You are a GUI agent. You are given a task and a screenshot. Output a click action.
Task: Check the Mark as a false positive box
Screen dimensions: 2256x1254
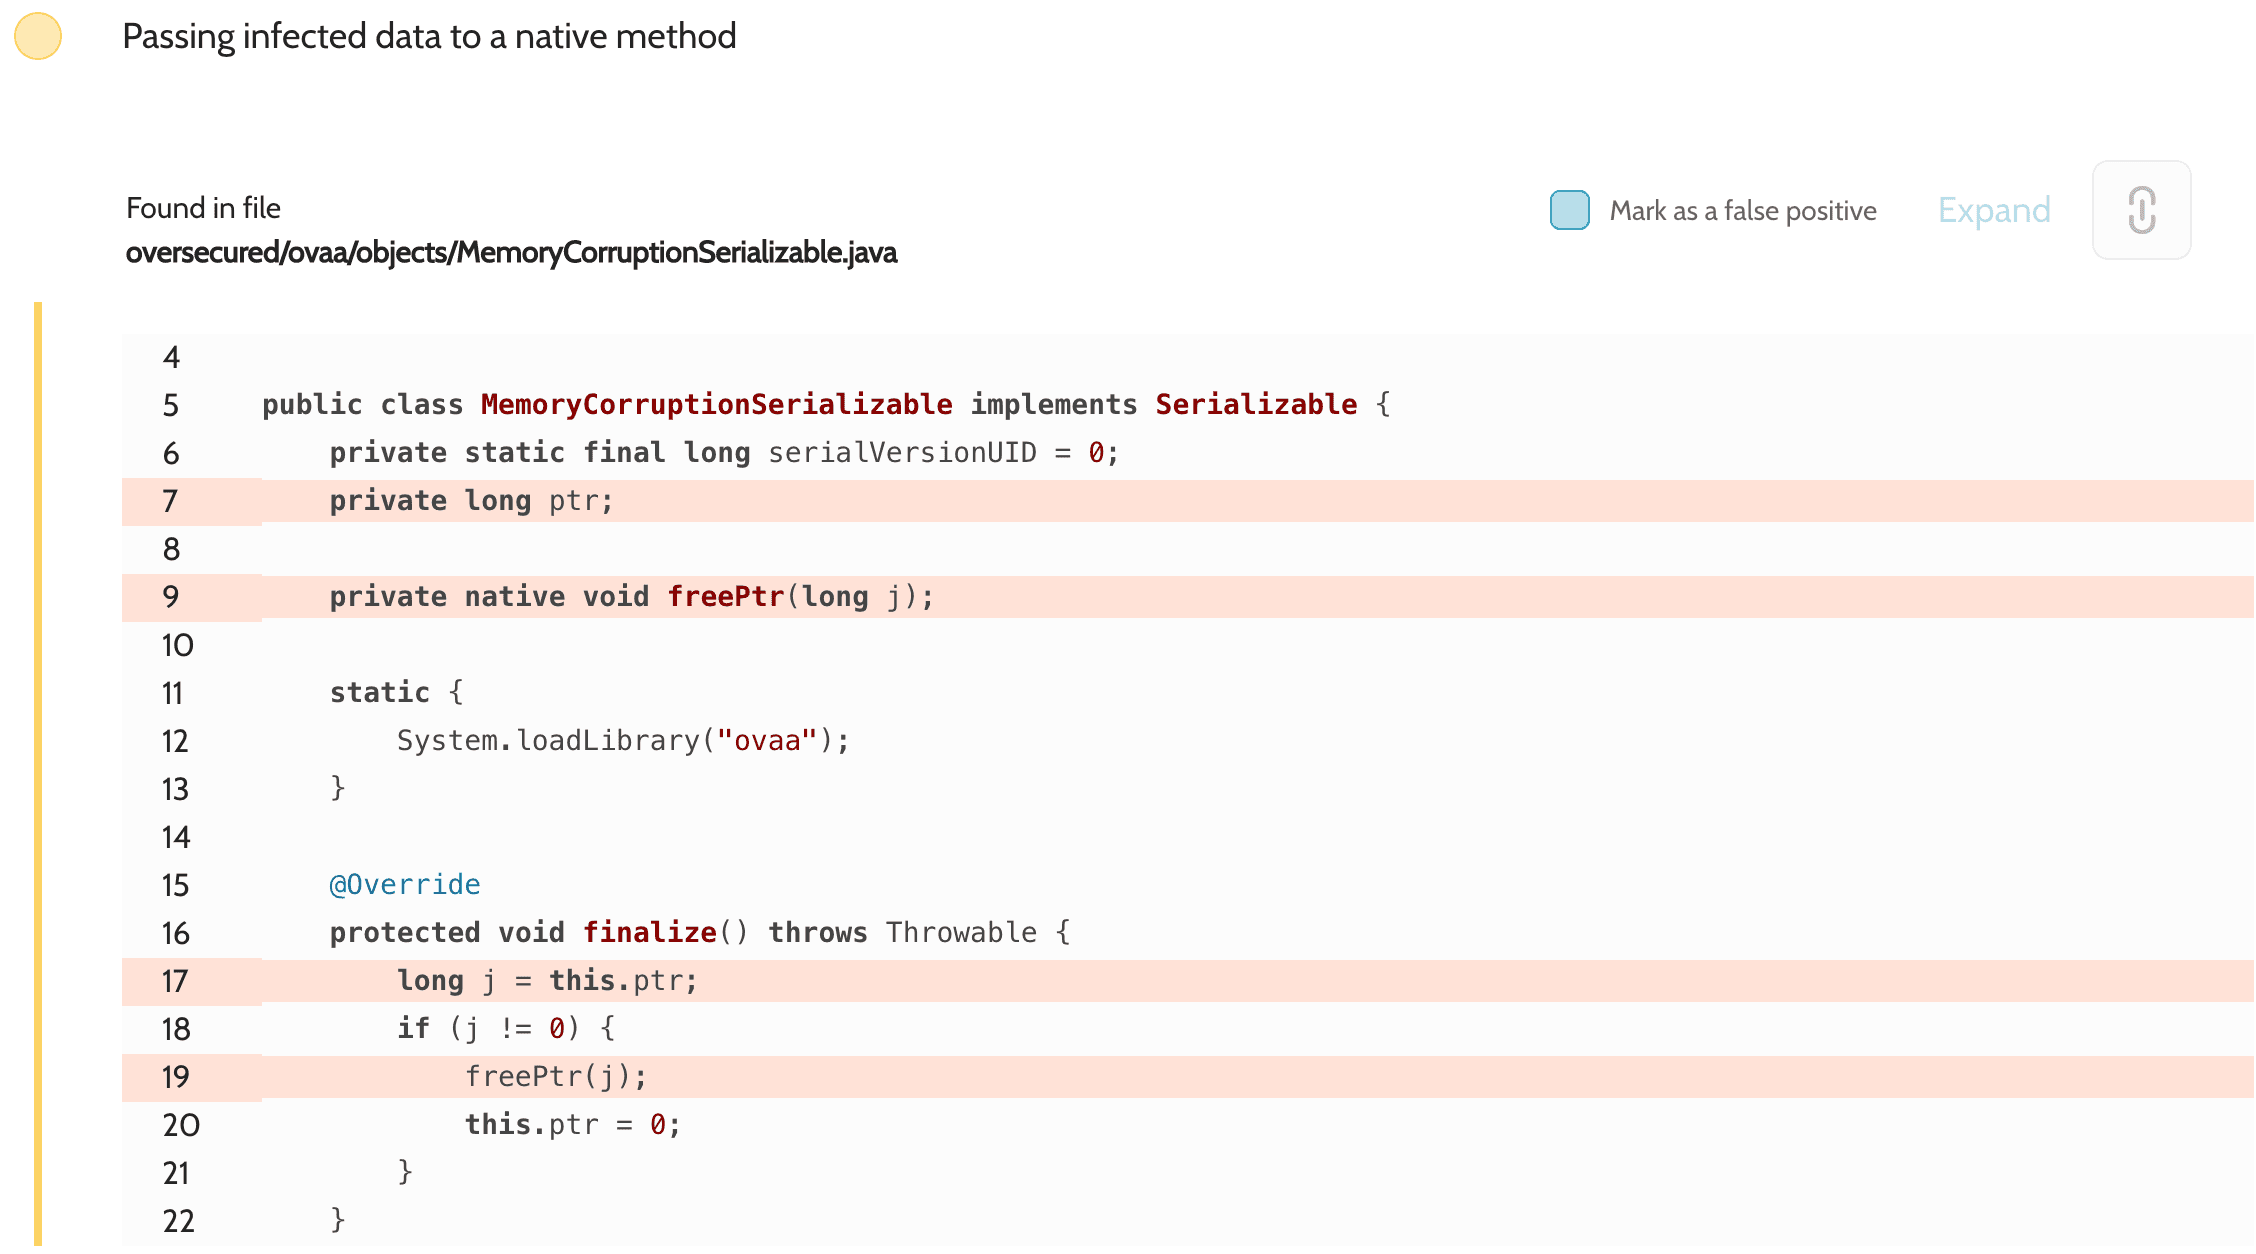pos(1569,210)
